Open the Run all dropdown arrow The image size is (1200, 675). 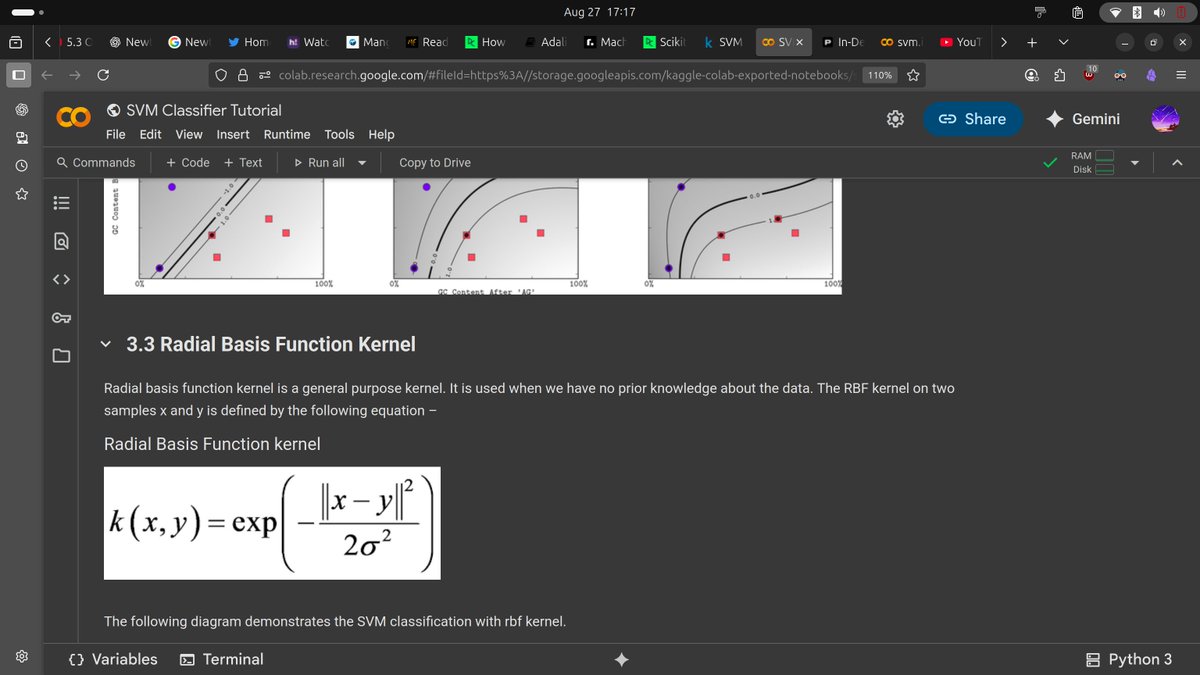pyautogui.click(x=361, y=163)
